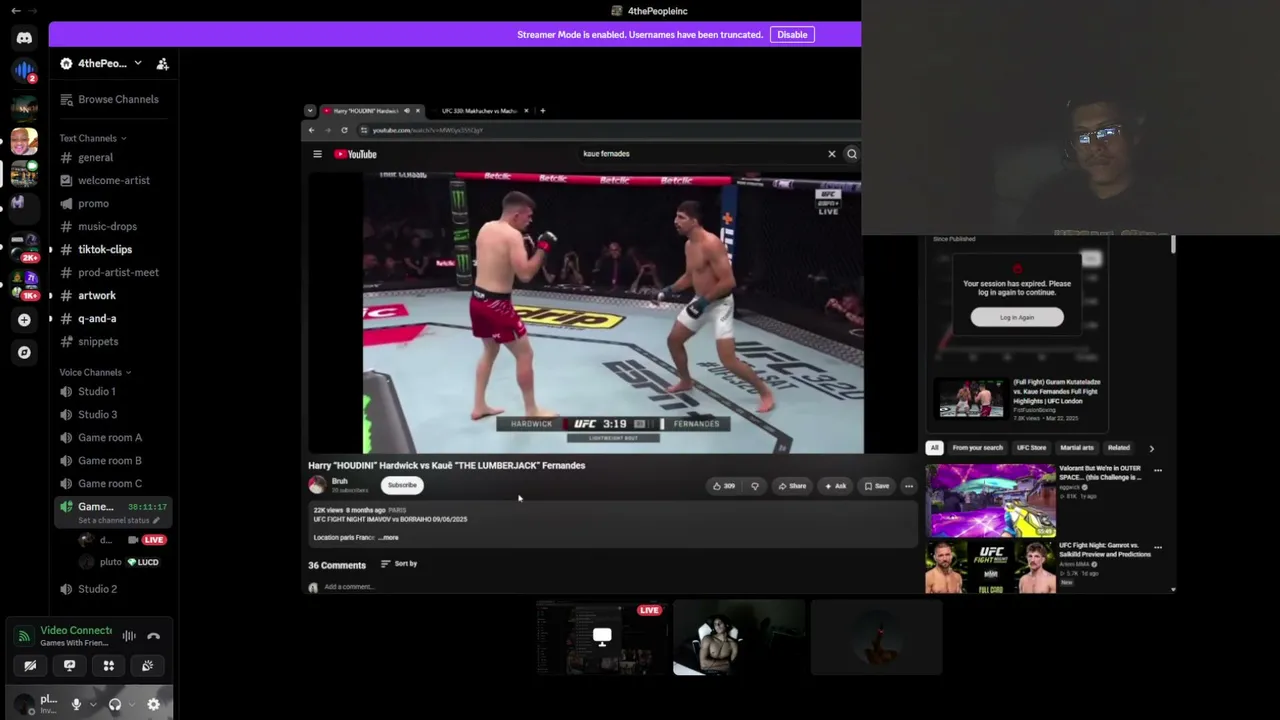Select the All filter chip
The height and width of the screenshot is (720, 1280).
click(934, 448)
